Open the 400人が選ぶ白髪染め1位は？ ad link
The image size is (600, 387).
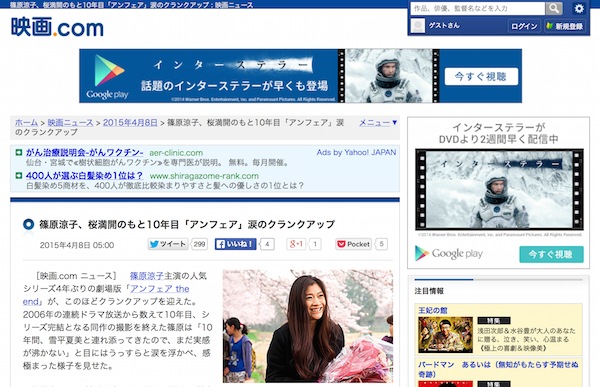pos(85,176)
